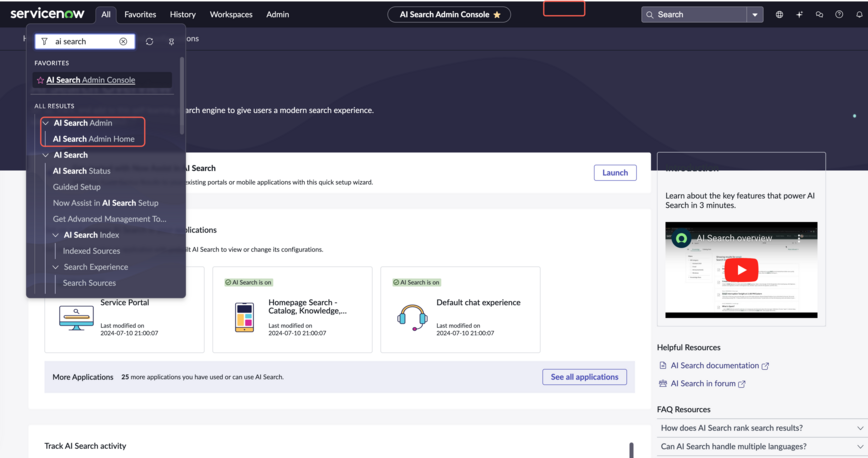Click 'AI Search is on' badge on Homepage Search
Image resolution: width=868 pixels, height=458 pixels.
[248, 282]
